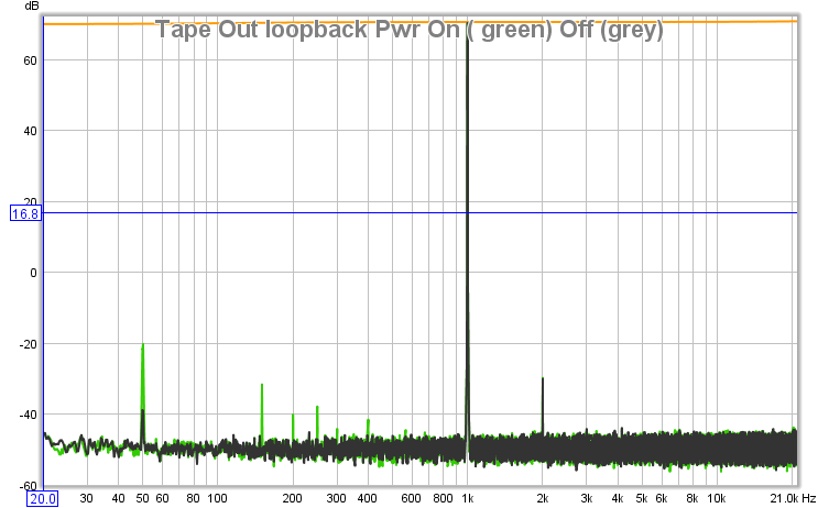Select the 2k frequency axis label

(543, 499)
